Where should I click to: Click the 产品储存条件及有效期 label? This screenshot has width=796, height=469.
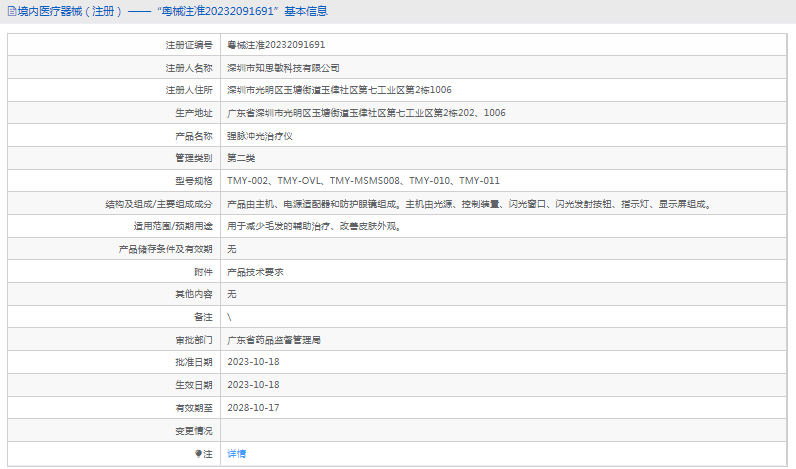[x=165, y=249]
